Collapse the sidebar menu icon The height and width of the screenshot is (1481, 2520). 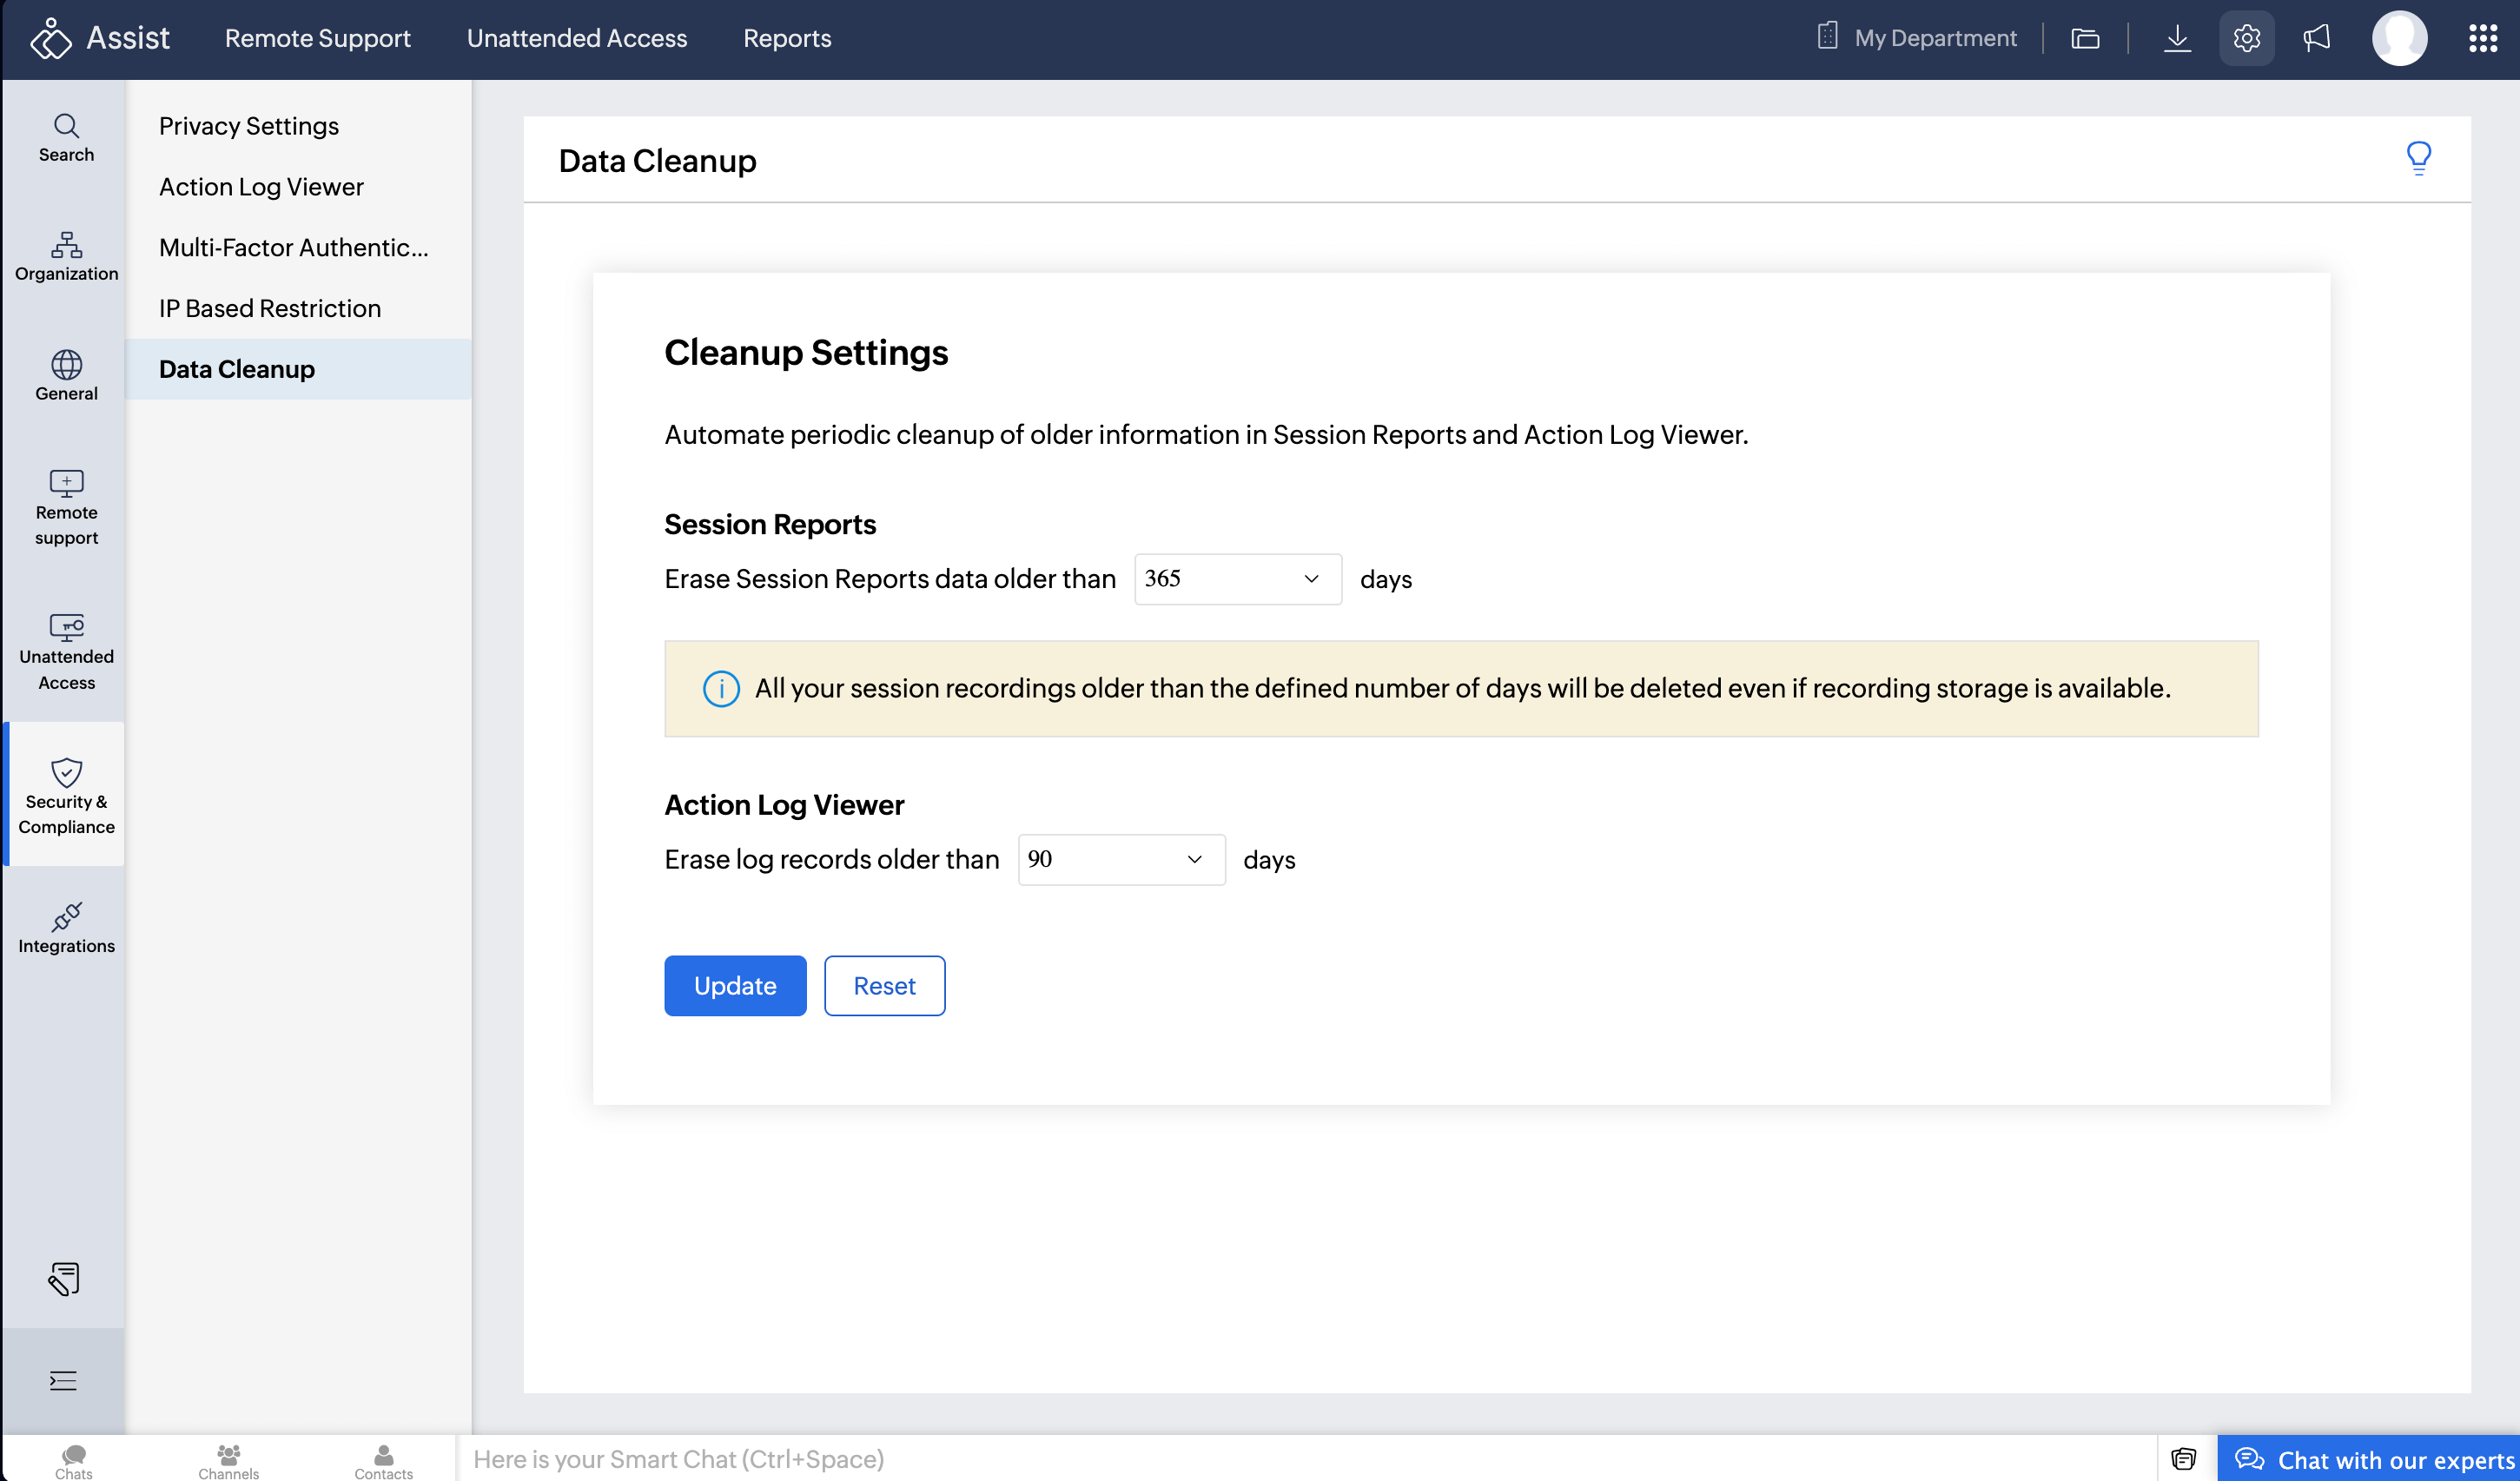63,1380
